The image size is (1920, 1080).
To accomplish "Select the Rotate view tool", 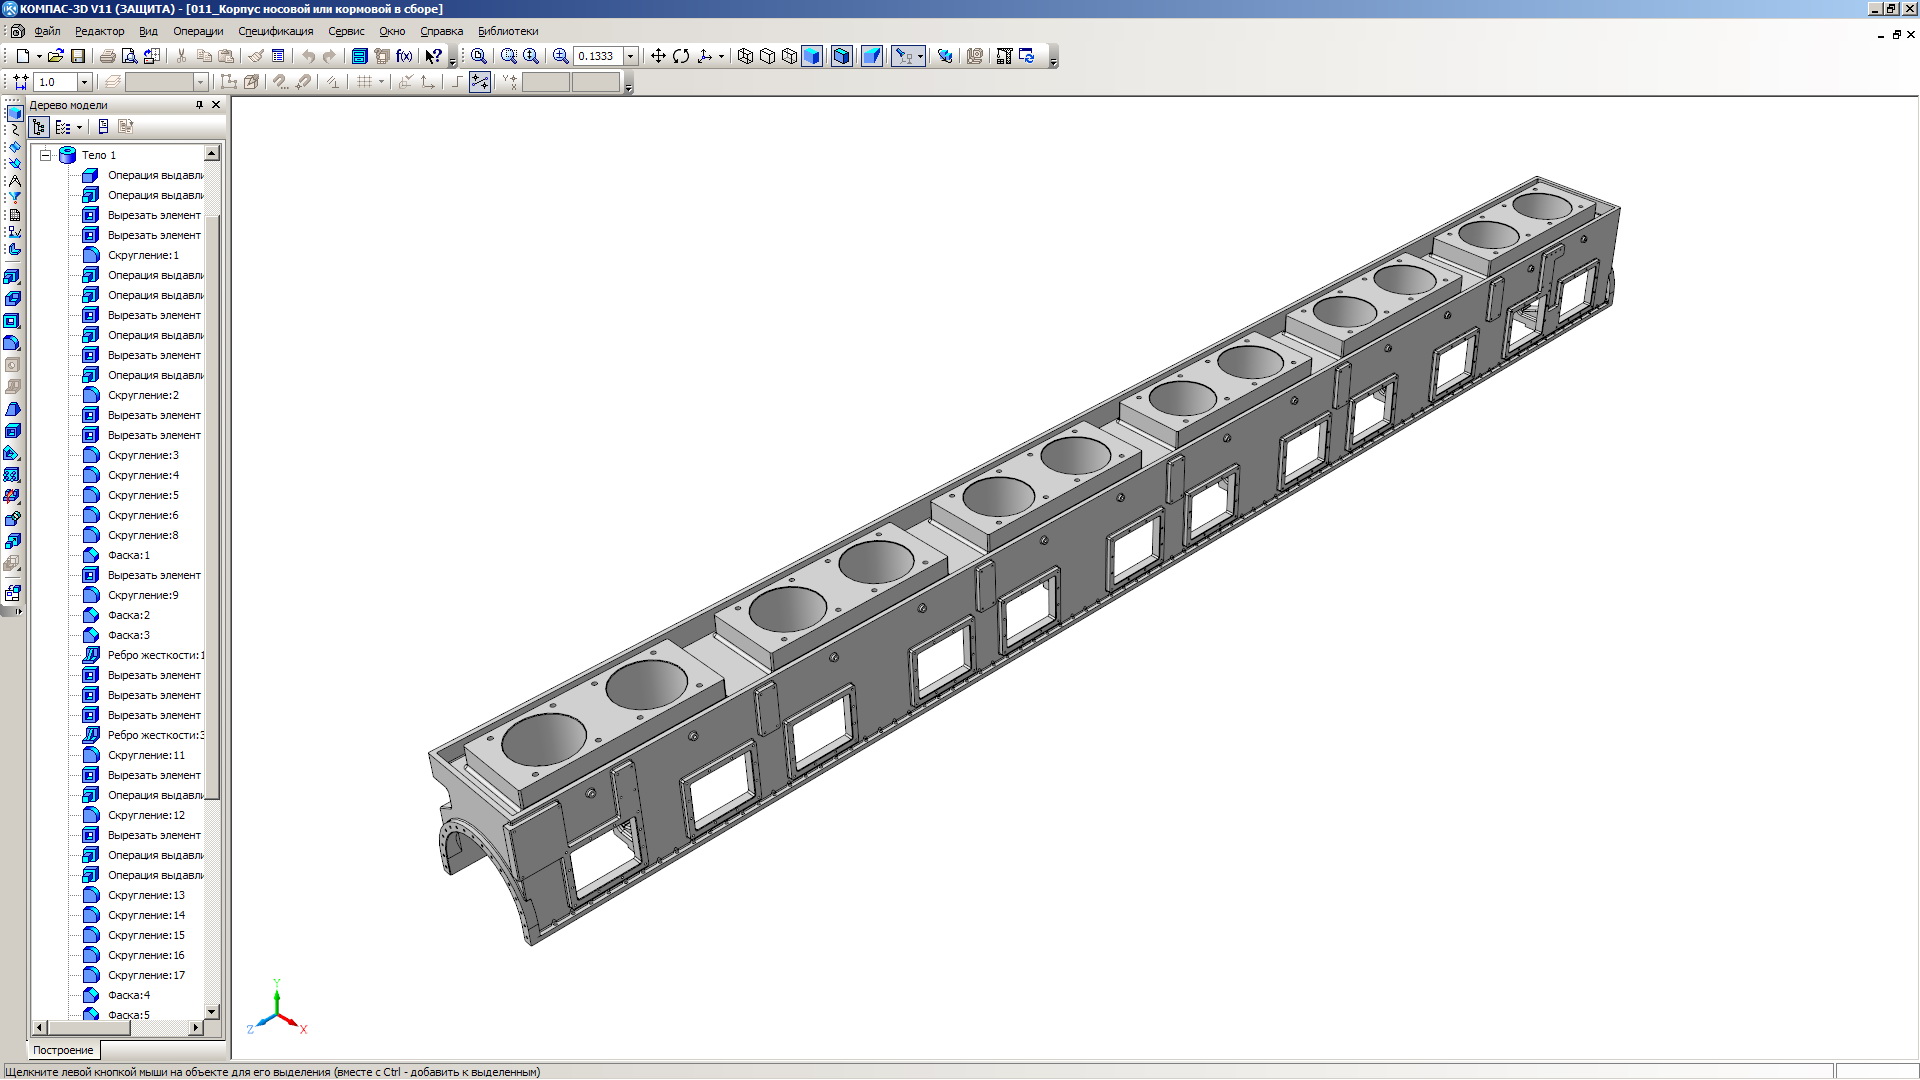I will pyautogui.click(x=681, y=56).
